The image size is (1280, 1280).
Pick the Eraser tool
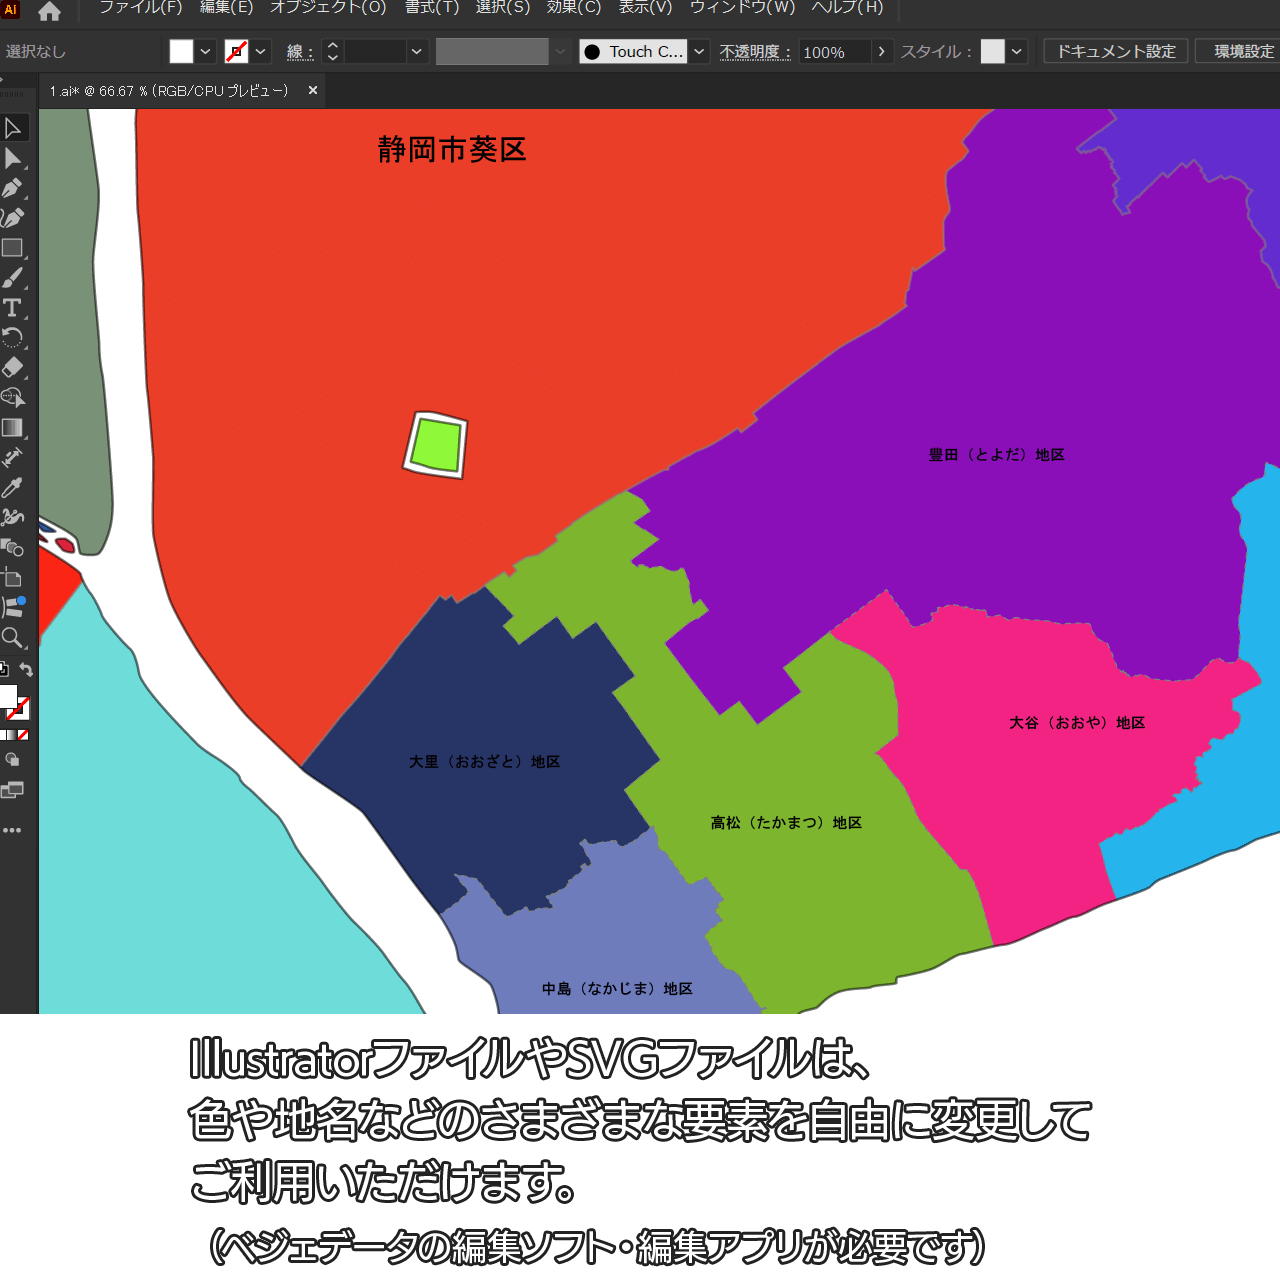pyautogui.click(x=13, y=368)
